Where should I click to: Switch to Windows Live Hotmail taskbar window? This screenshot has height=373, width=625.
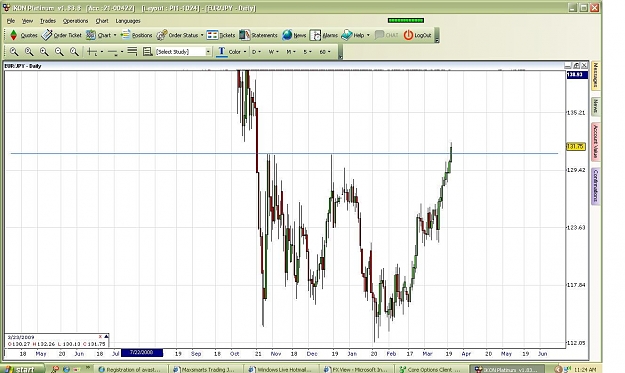tap(281, 369)
